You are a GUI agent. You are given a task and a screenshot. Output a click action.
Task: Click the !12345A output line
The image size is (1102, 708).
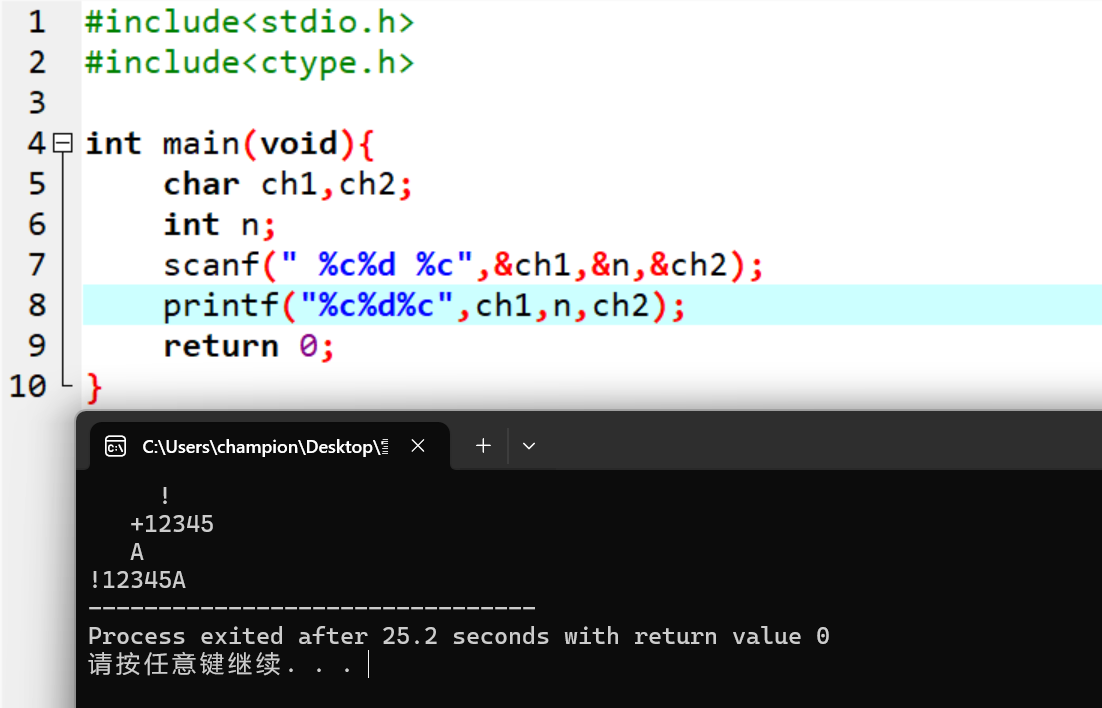138,580
